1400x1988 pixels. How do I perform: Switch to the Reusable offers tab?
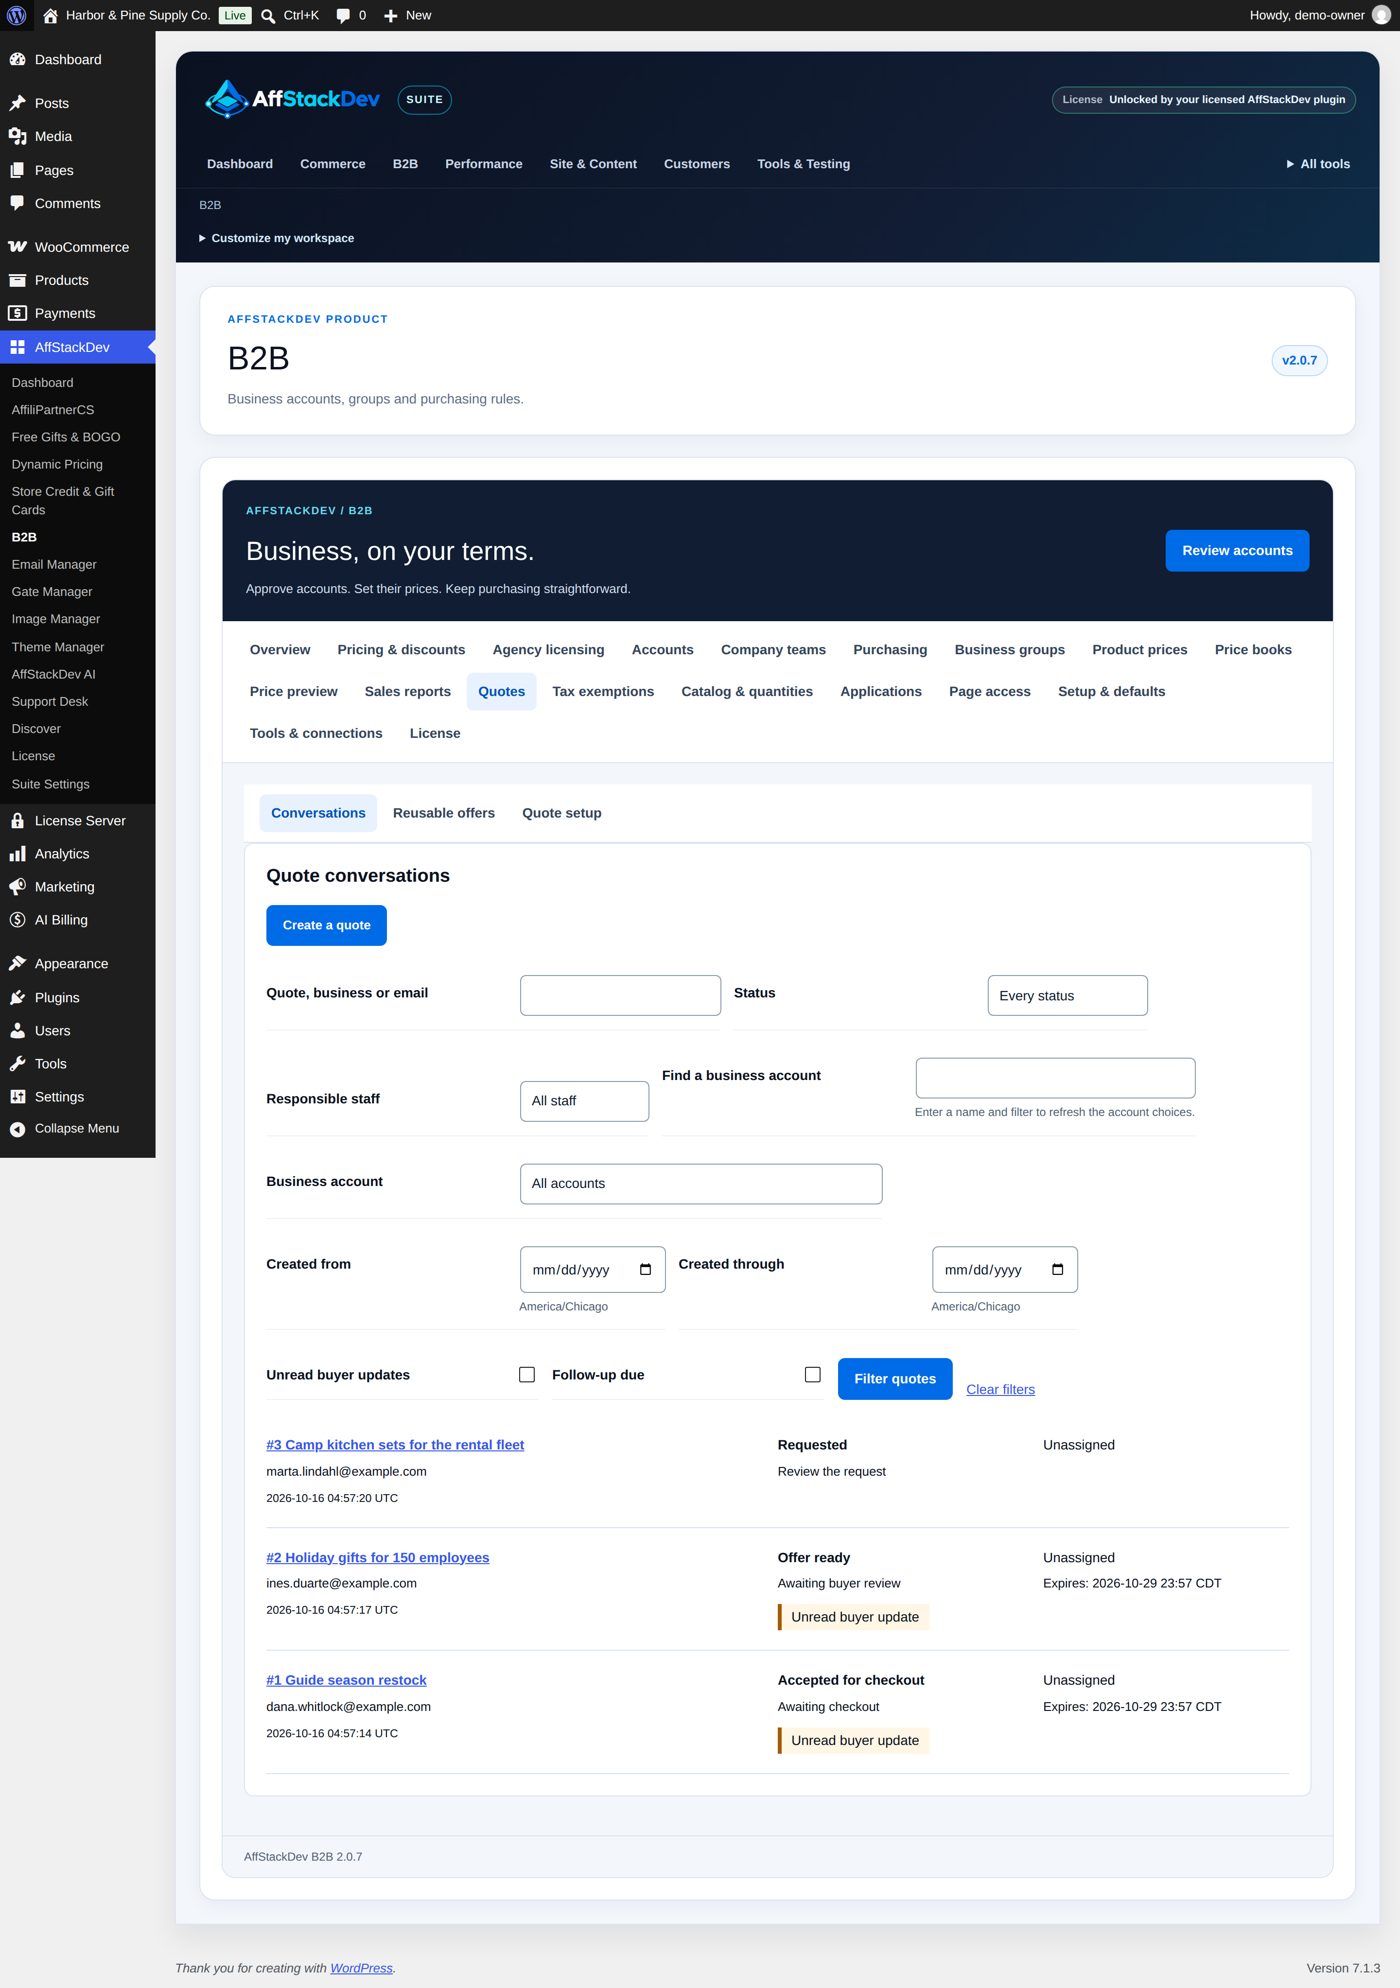444,813
